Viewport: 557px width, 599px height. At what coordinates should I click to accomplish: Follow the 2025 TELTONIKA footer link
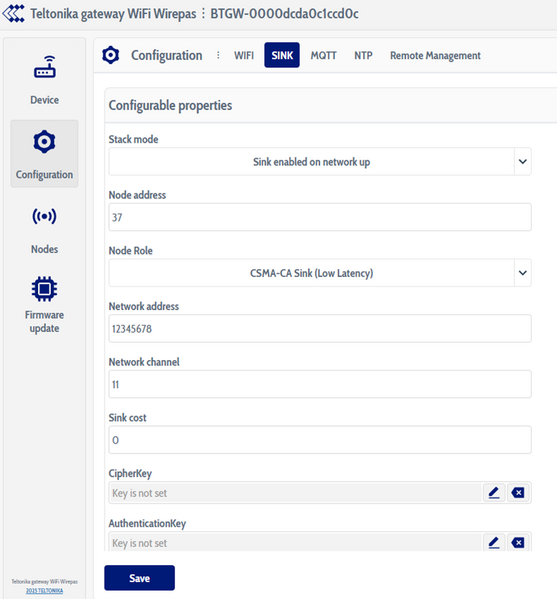click(44, 591)
